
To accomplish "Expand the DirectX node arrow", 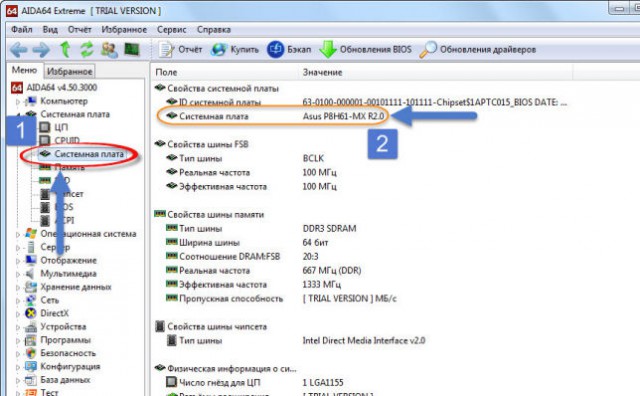I will tap(18, 314).
